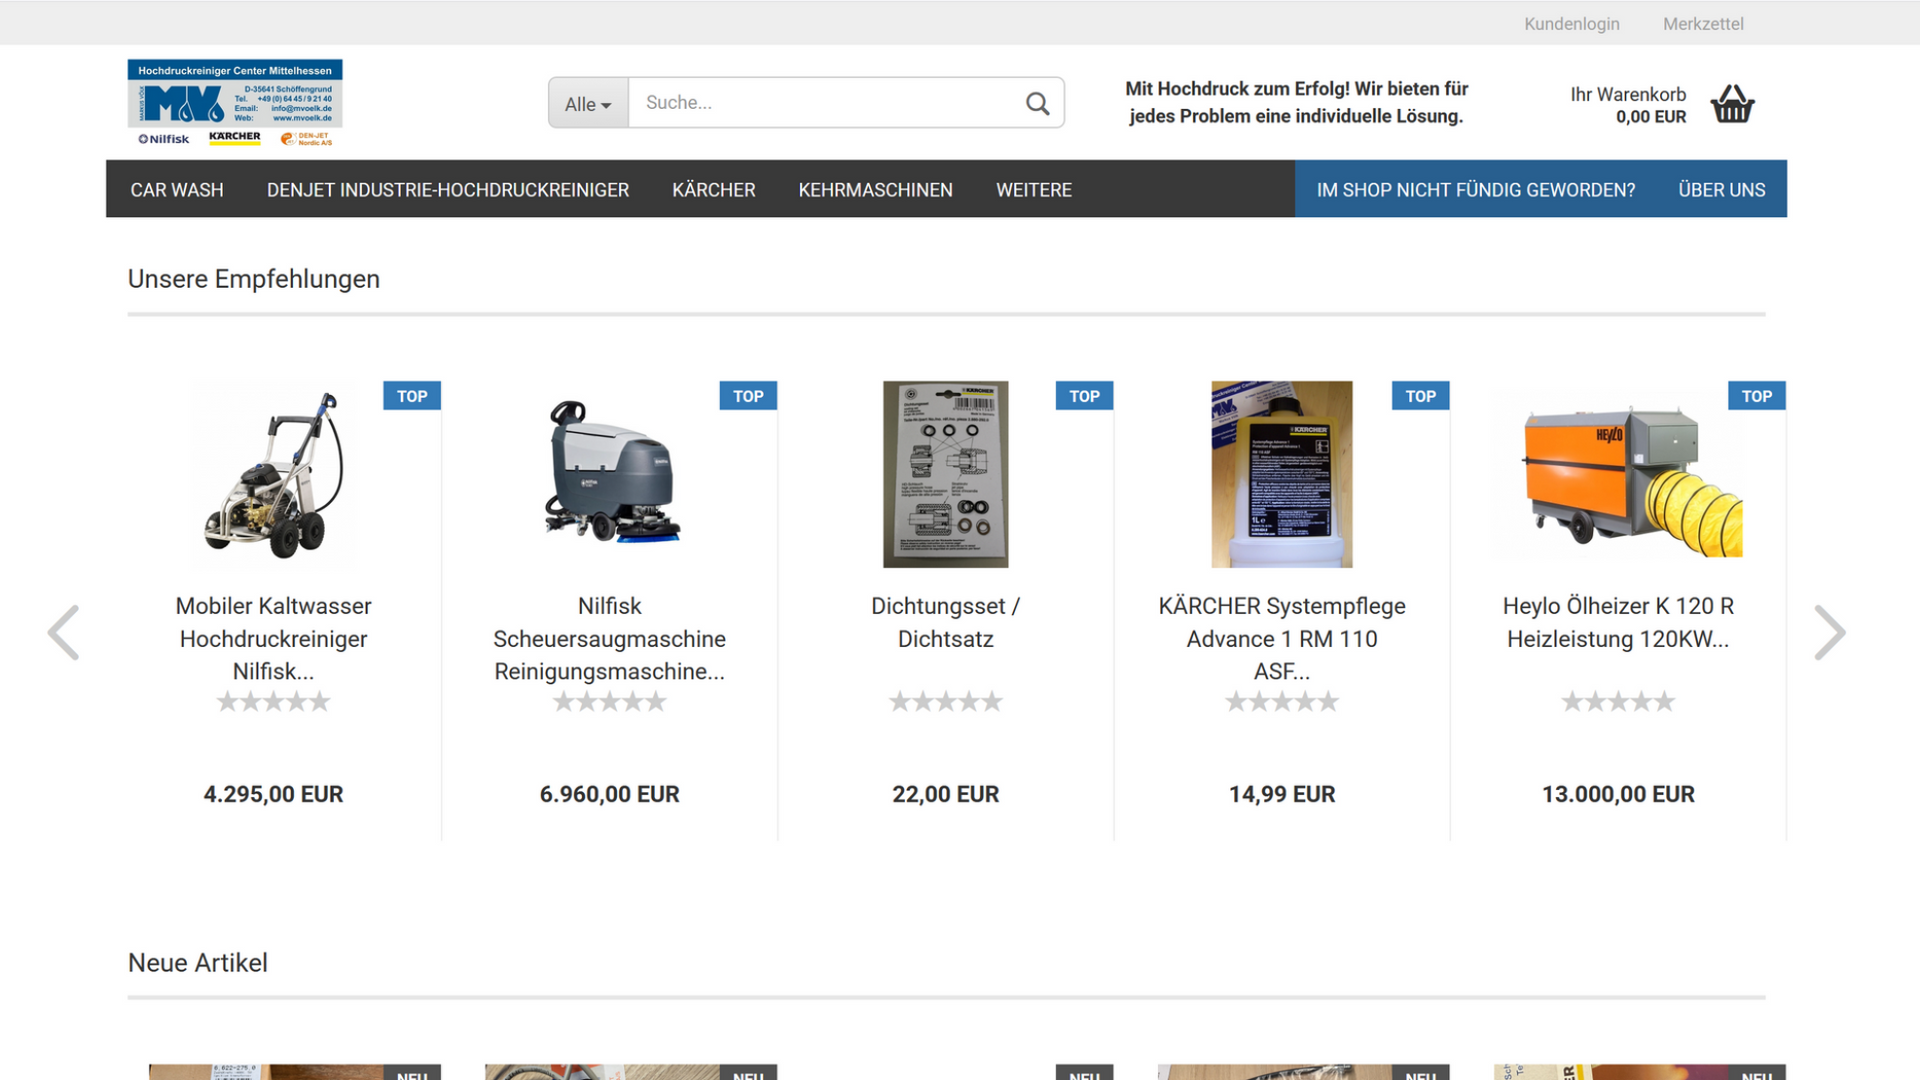Screen dimensions: 1920x1080
Task: Click the 14,99 EUR price
Action: point(1282,794)
